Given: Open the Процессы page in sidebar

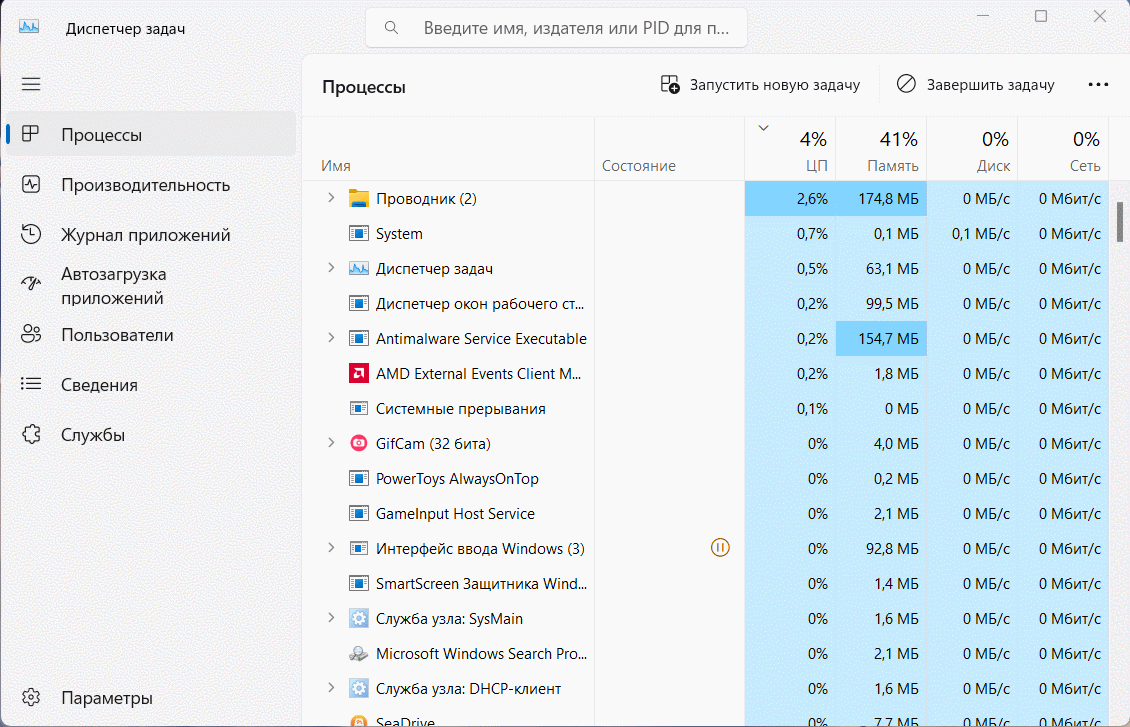Looking at the screenshot, I should click(x=151, y=134).
